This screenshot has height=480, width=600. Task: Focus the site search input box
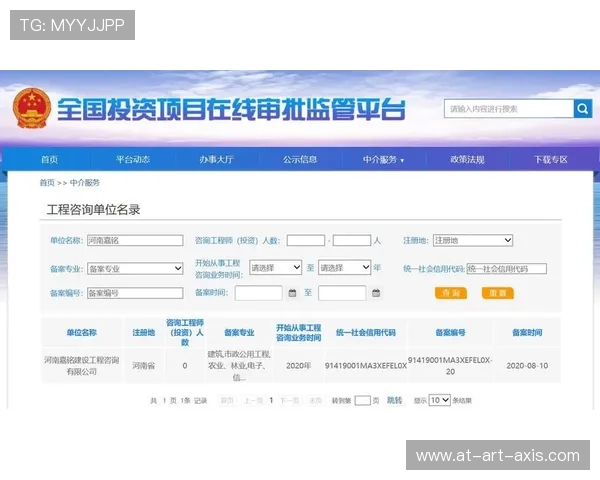tap(509, 109)
